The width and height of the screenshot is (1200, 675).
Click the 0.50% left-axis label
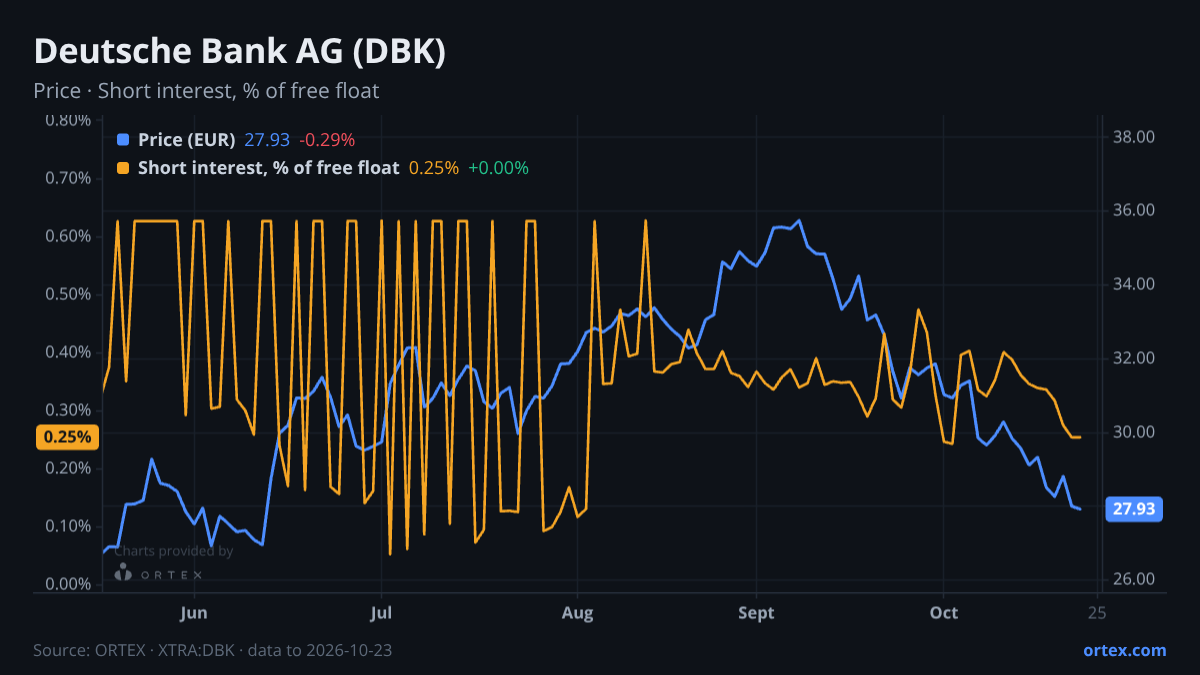click(x=68, y=294)
